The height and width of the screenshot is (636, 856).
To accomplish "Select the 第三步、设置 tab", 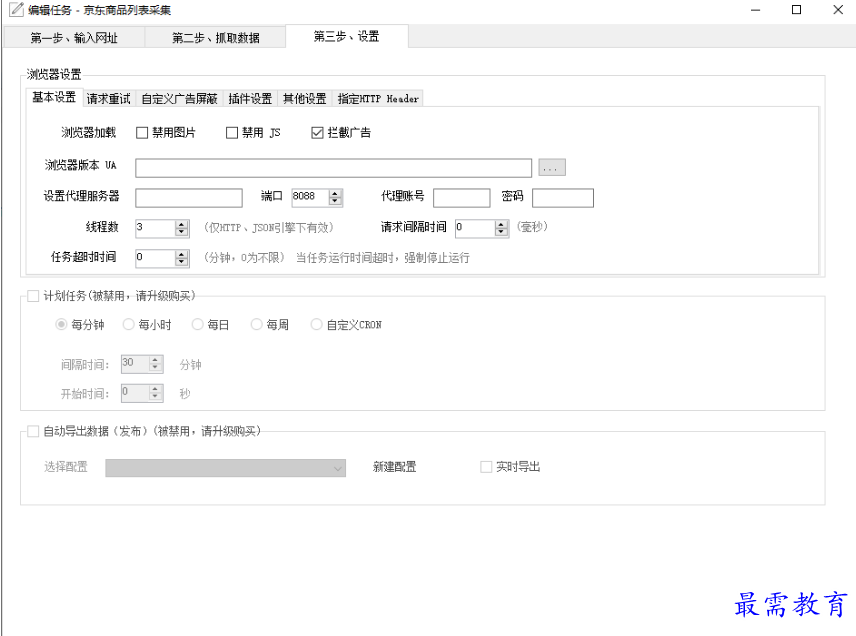I will (x=347, y=36).
